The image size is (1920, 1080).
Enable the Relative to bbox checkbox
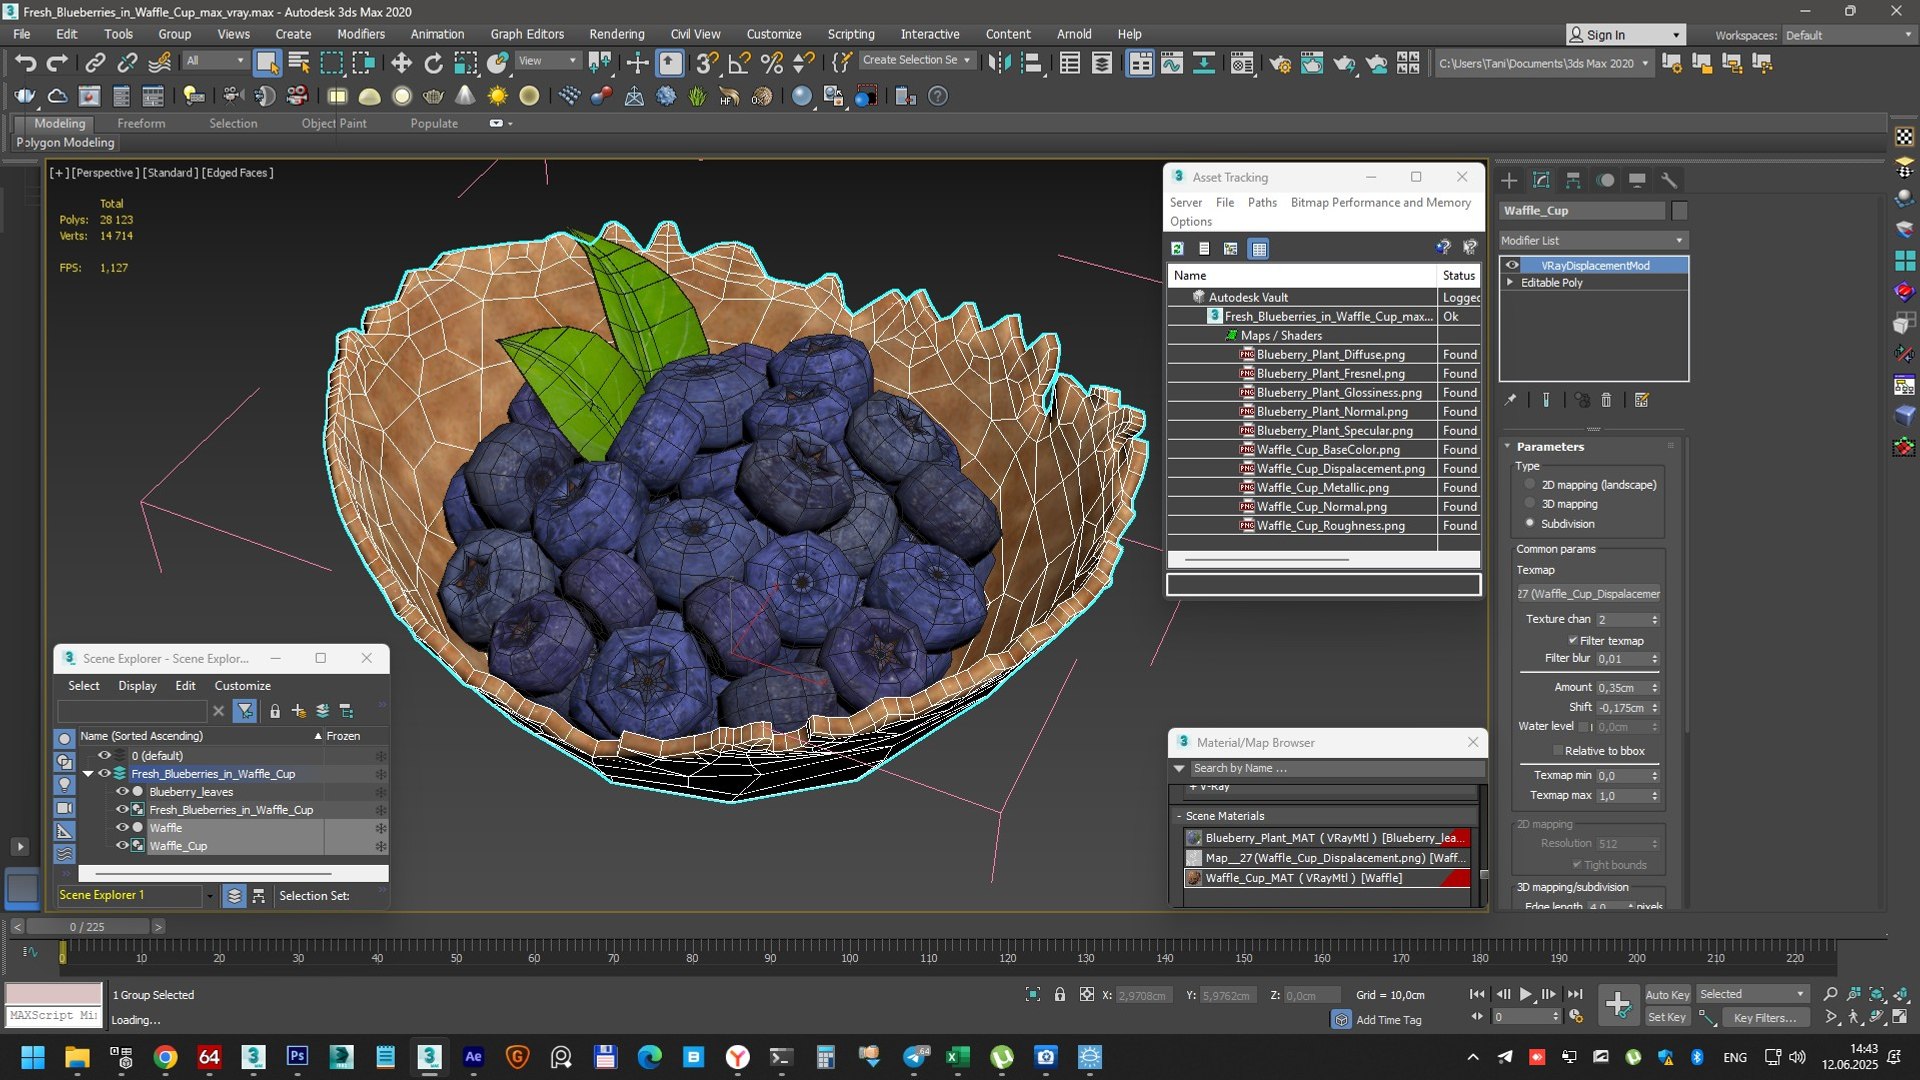point(1558,751)
